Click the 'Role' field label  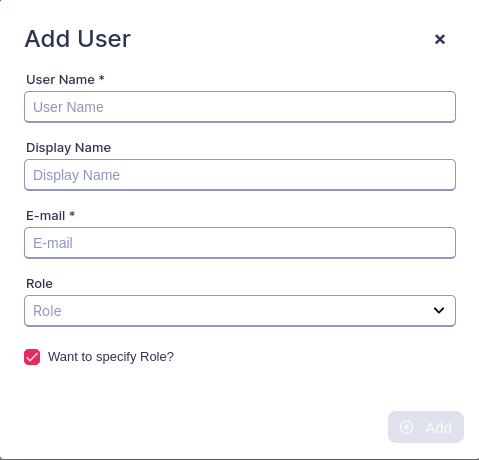39,284
